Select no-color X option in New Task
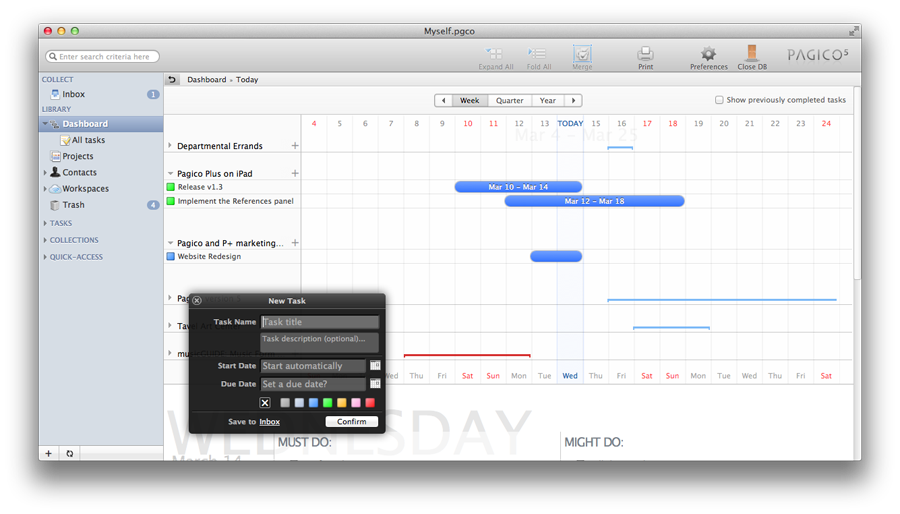 click(x=265, y=403)
